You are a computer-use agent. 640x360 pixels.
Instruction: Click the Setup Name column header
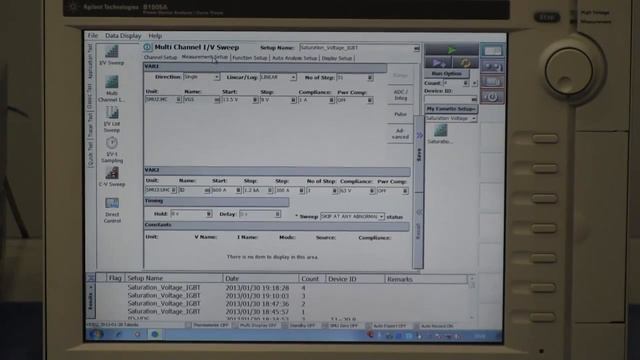click(173, 278)
